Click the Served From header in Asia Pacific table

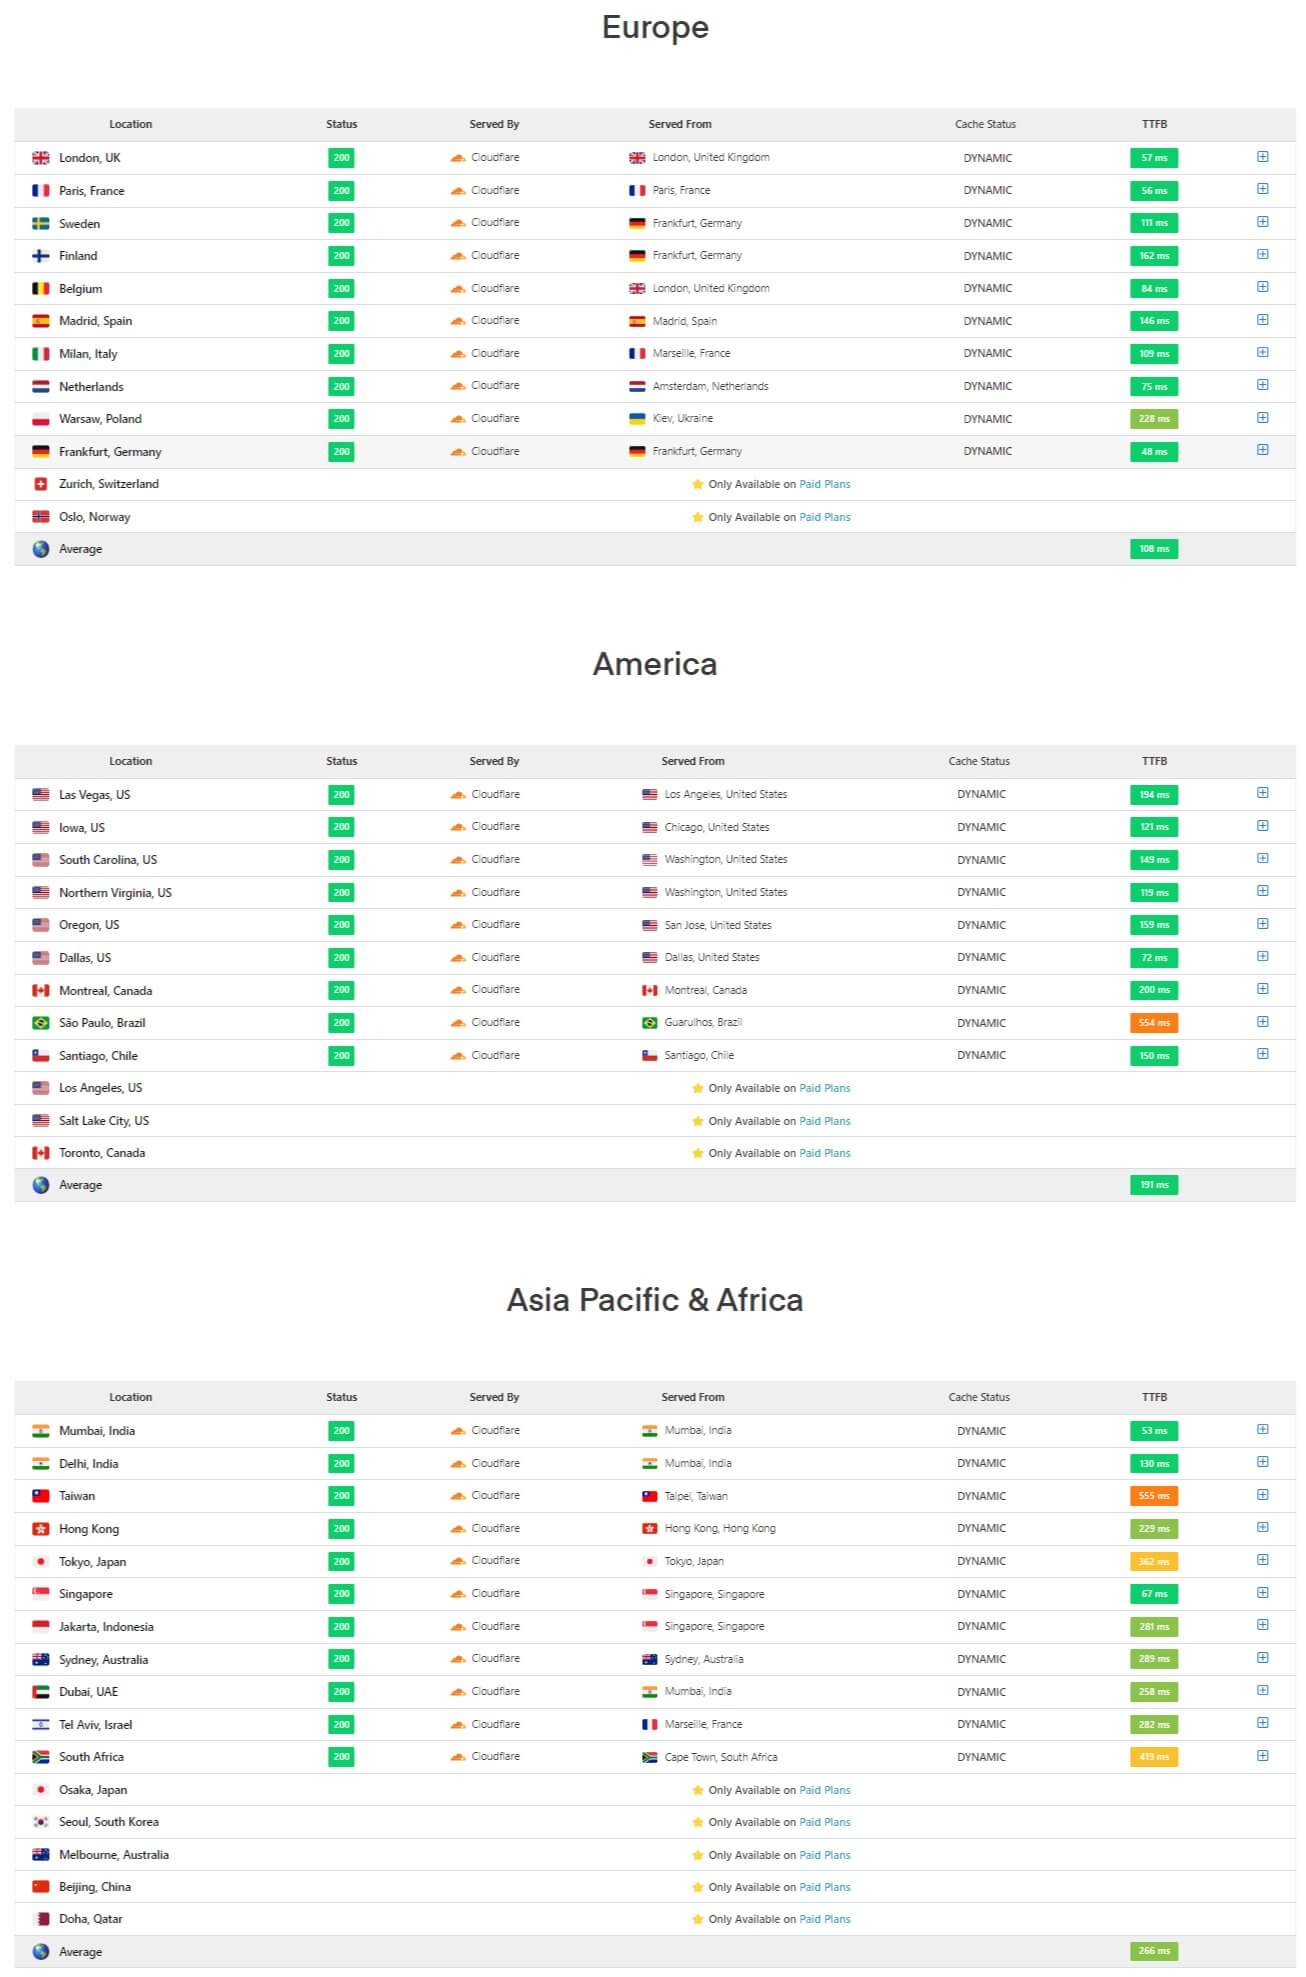[x=692, y=1397]
